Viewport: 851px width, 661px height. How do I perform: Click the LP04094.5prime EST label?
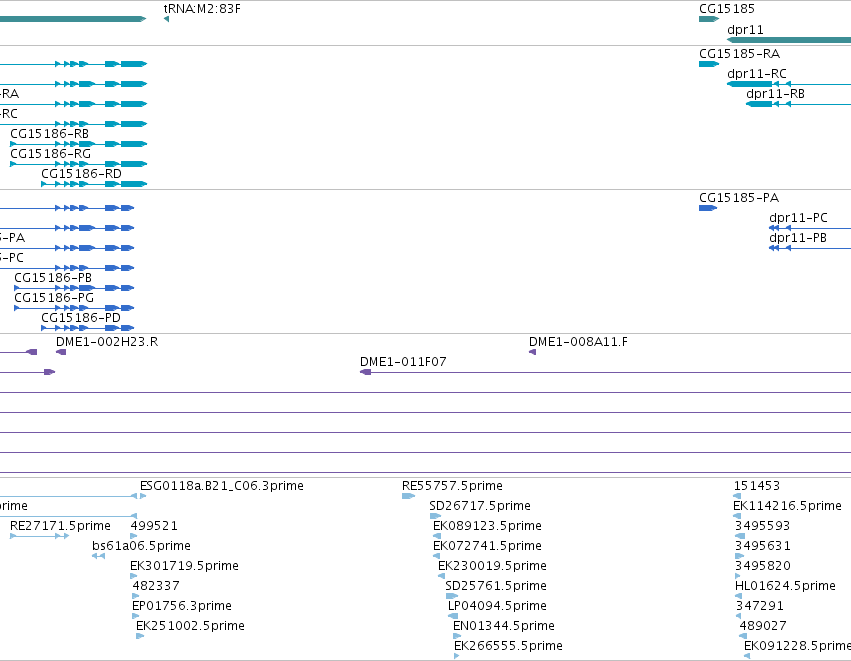(x=497, y=606)
